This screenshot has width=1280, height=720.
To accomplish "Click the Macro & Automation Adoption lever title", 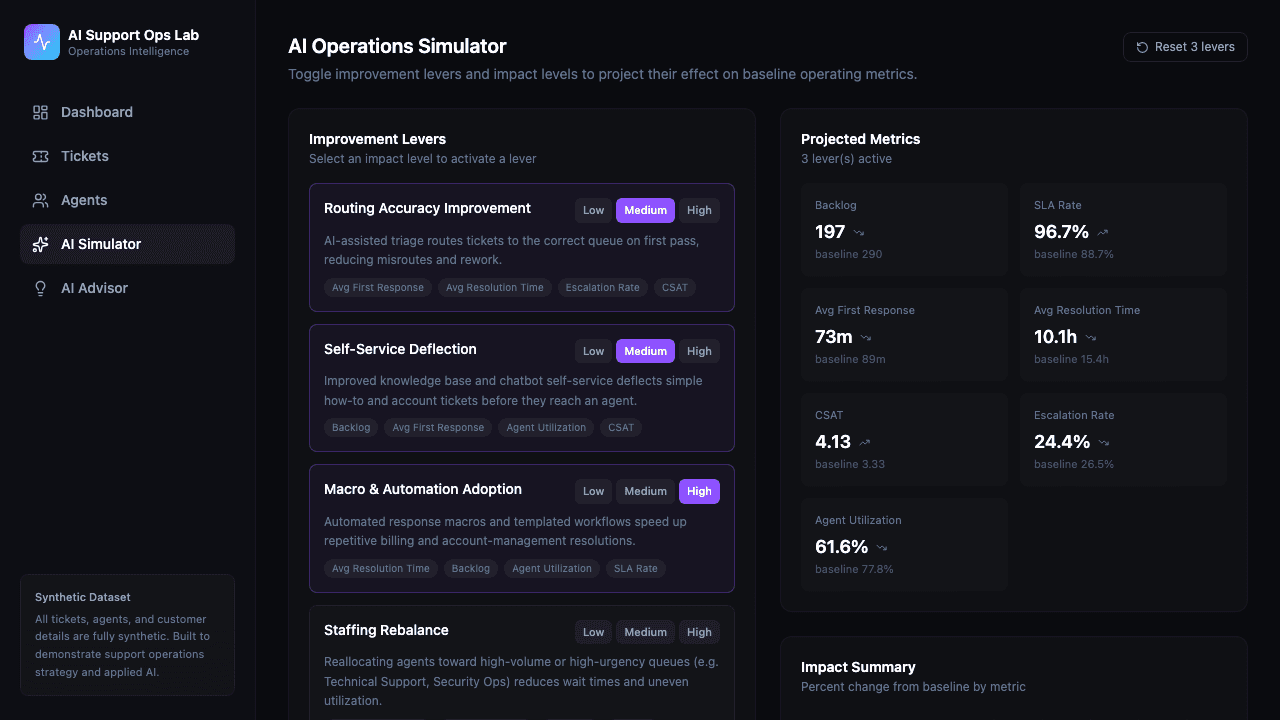I will point(423,489).
